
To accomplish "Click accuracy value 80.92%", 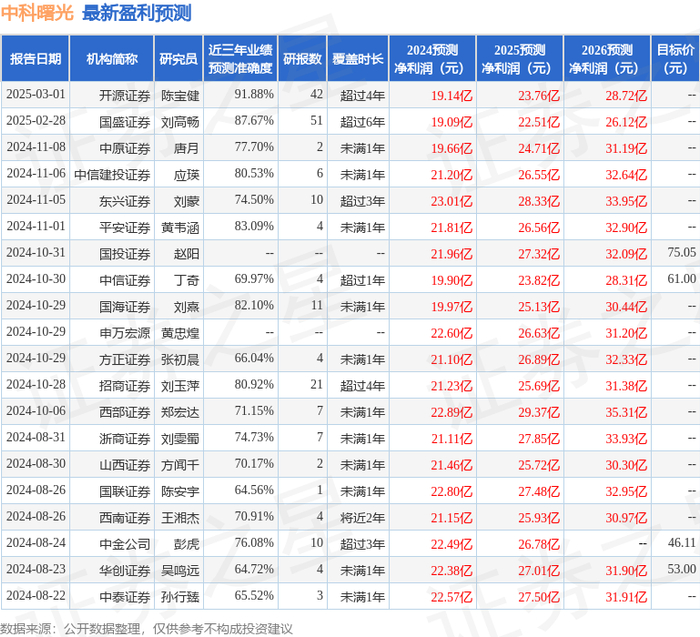I will tap(254, 384).
